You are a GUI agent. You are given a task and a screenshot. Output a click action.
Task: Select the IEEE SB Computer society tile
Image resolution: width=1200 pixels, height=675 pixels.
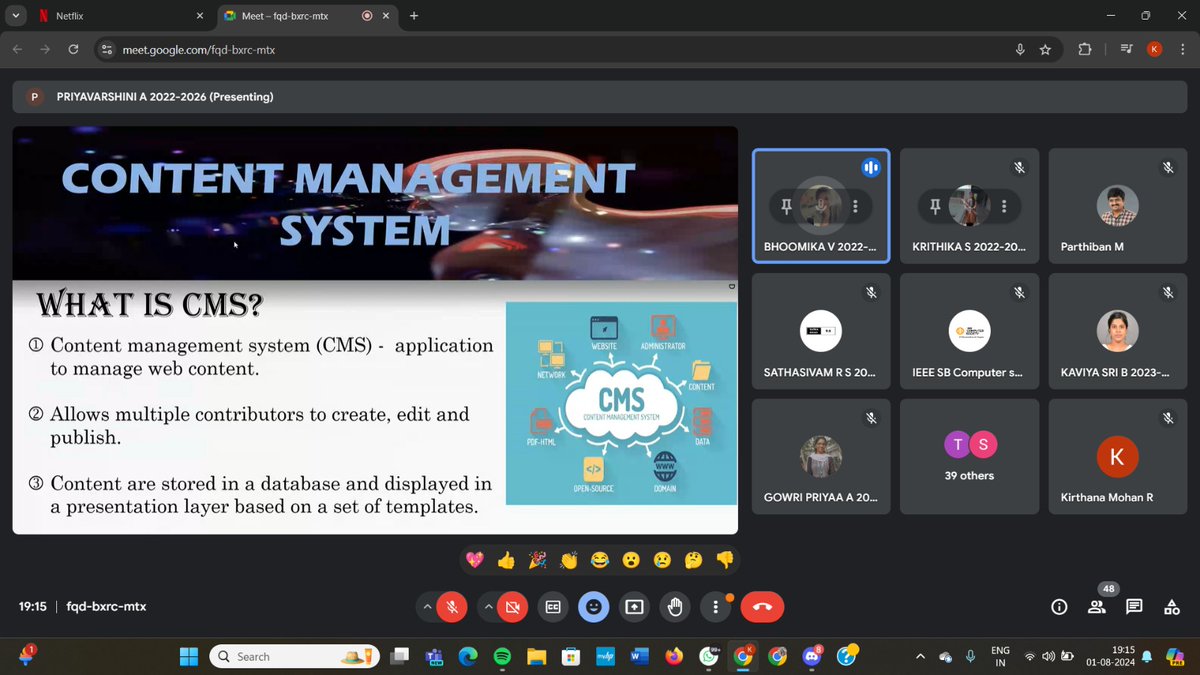pyautogui.click(x=969, y=331)
